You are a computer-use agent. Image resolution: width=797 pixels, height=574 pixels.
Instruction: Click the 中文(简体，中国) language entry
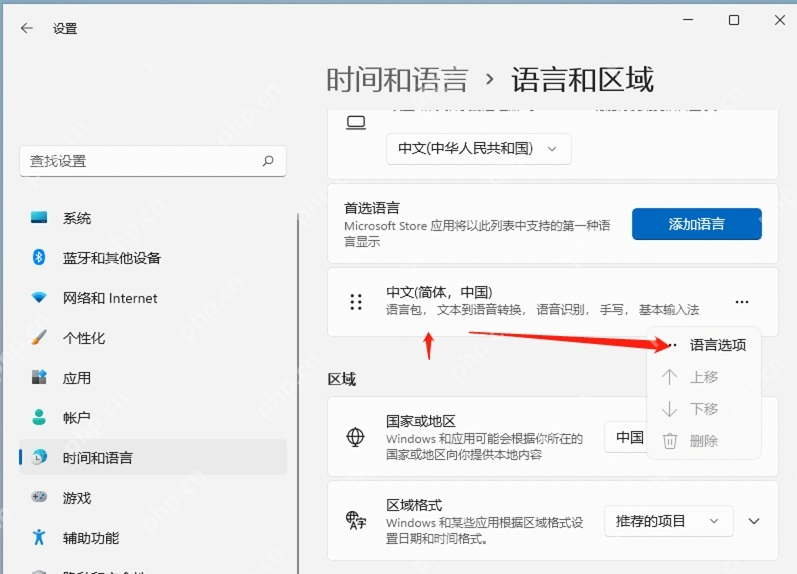point(553,302)
